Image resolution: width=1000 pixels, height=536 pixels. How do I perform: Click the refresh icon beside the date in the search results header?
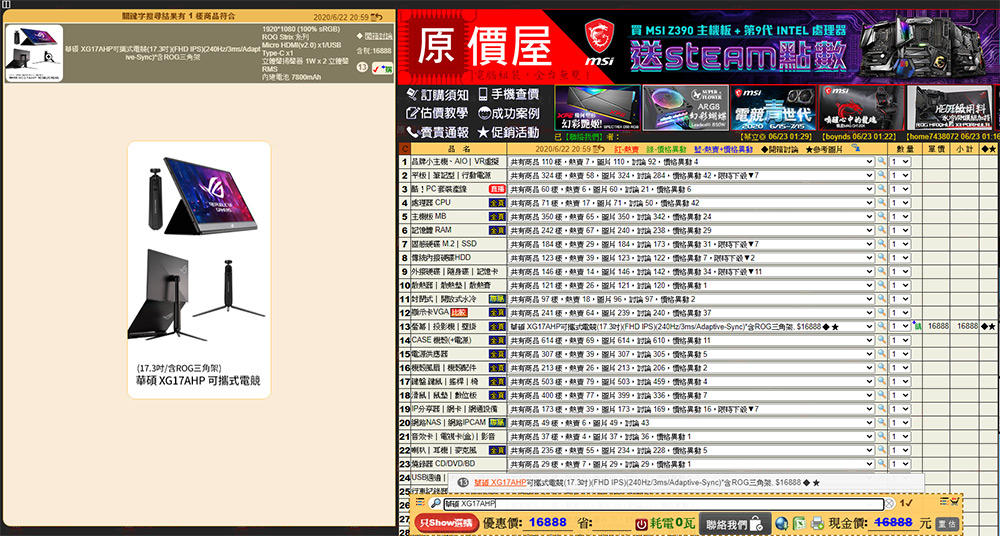pyautogui.click(x=377, y=17)
